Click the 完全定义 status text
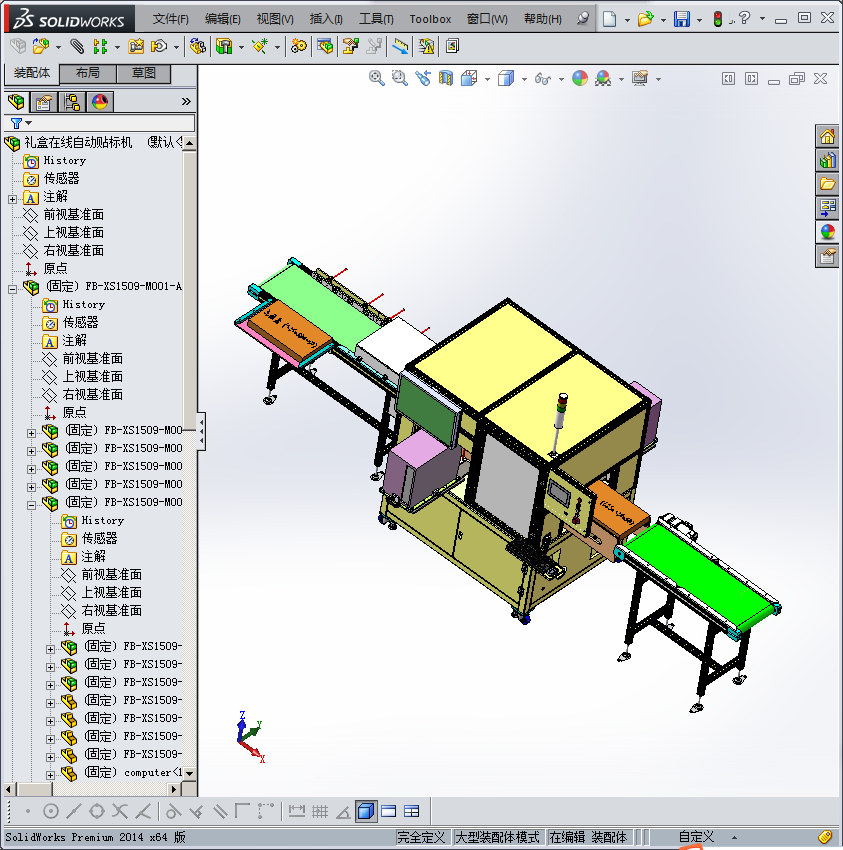The height and width of the screenshot is (850, 843). [421, 837]
